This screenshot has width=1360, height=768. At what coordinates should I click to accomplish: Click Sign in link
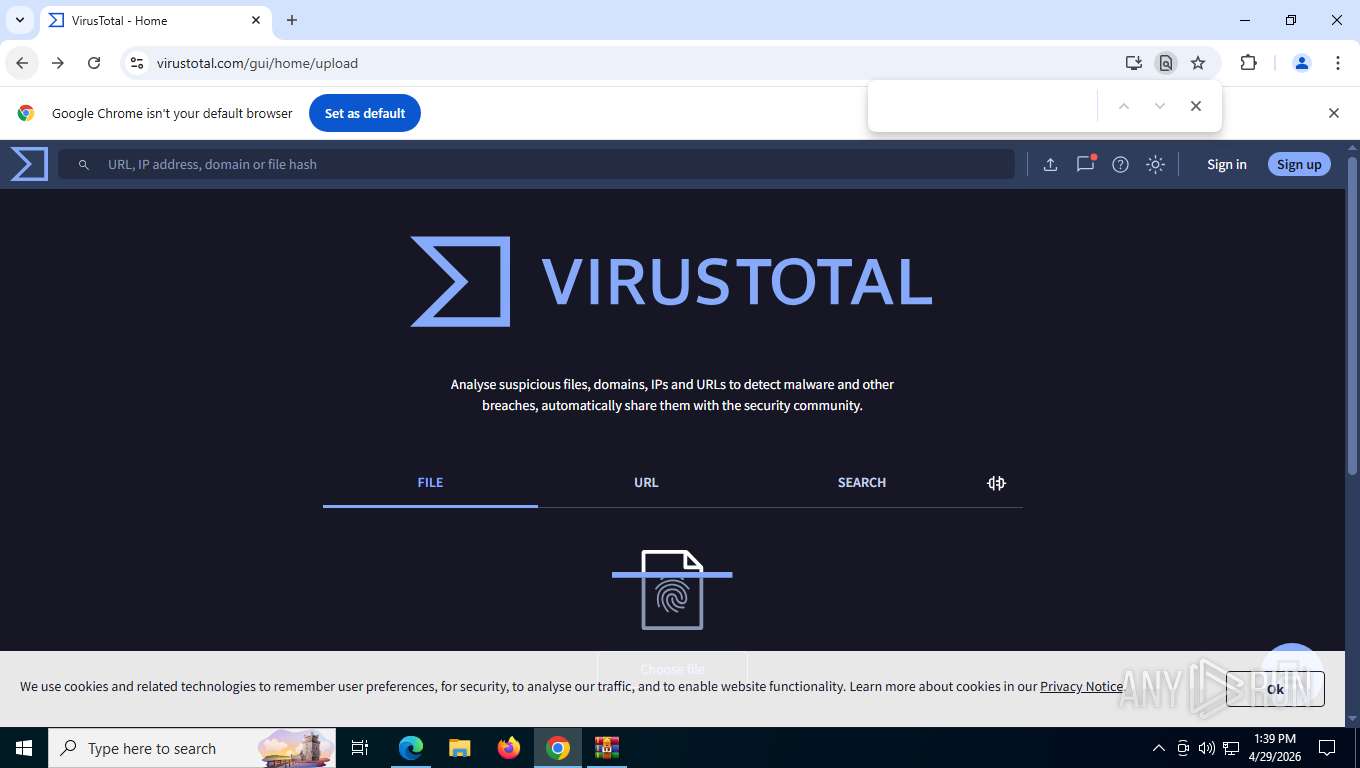tap(1226, 165)
